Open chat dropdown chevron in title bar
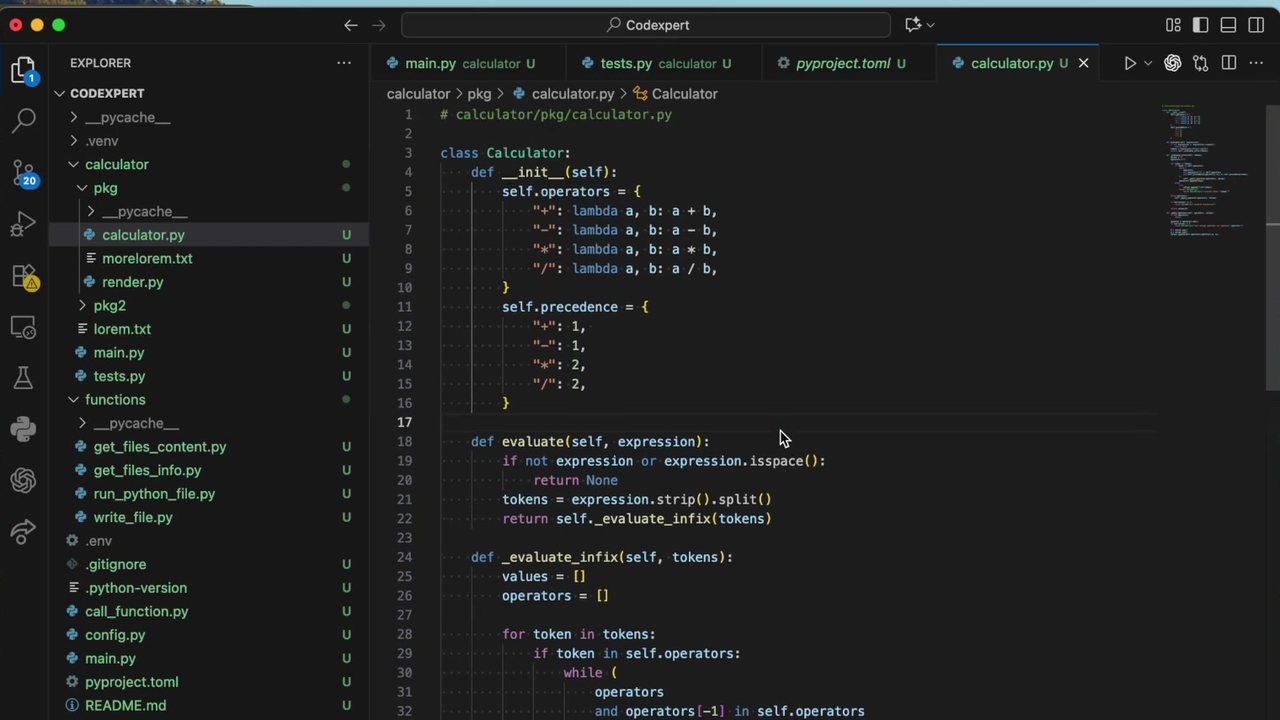 click(930, 25)
